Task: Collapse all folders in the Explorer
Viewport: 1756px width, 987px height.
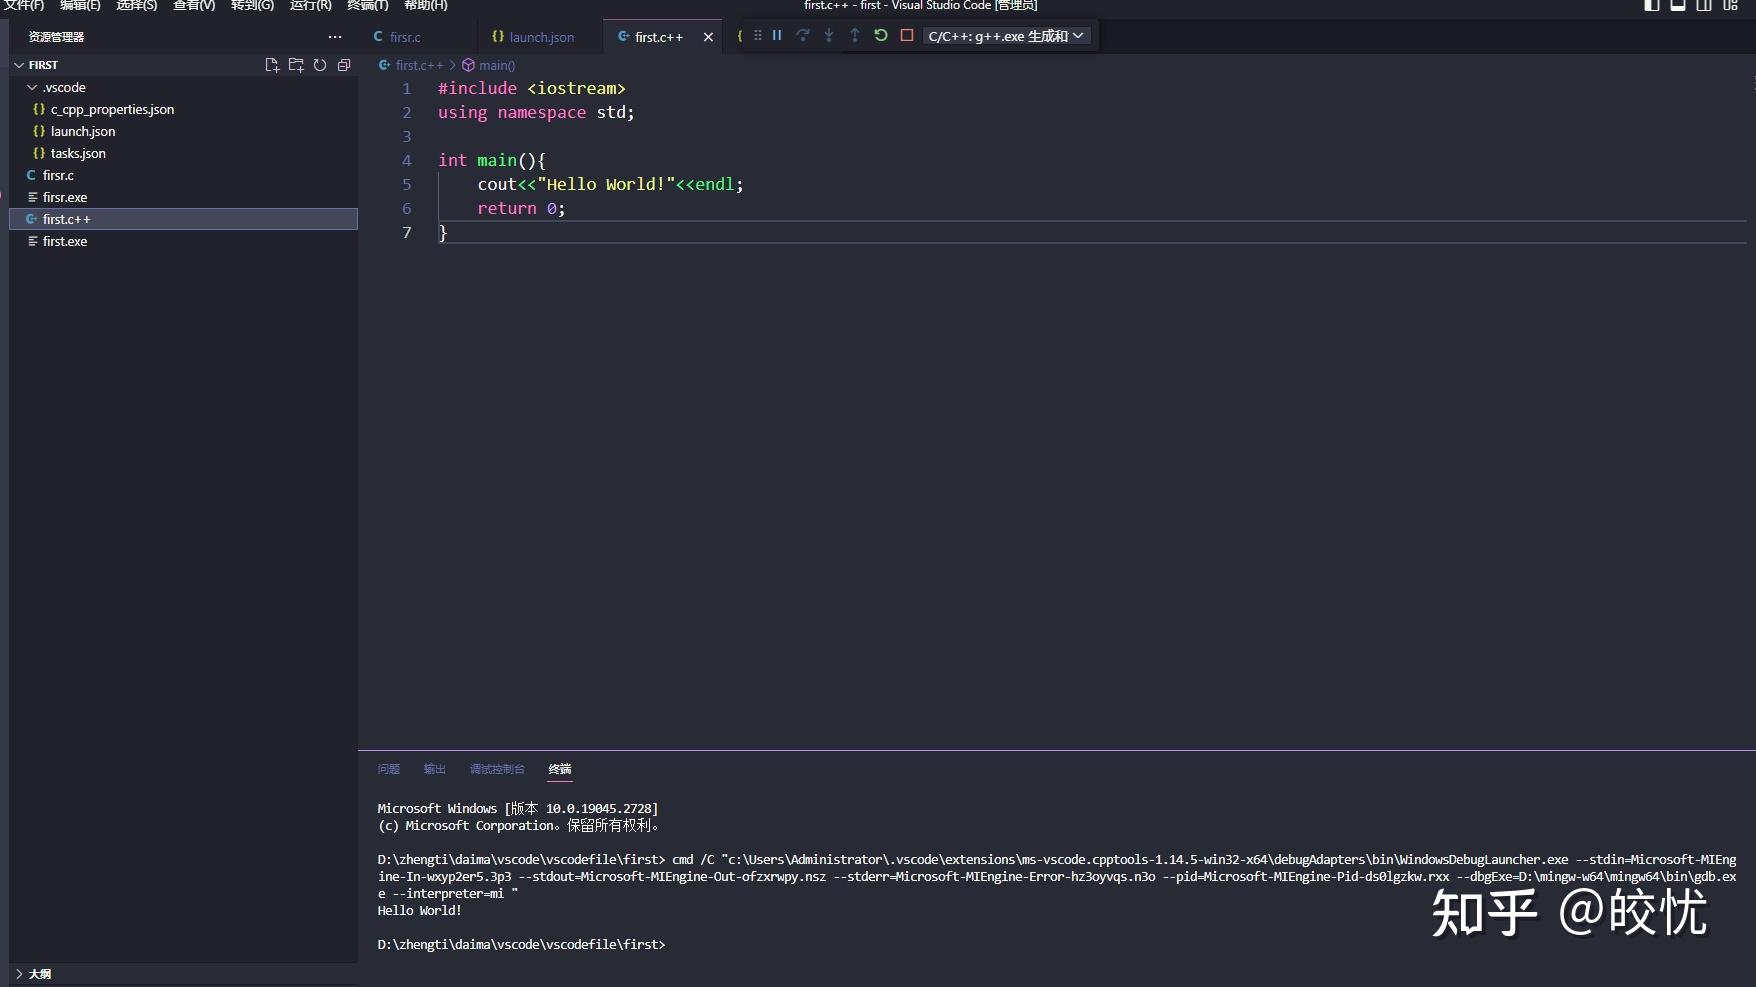Action: 344,65
